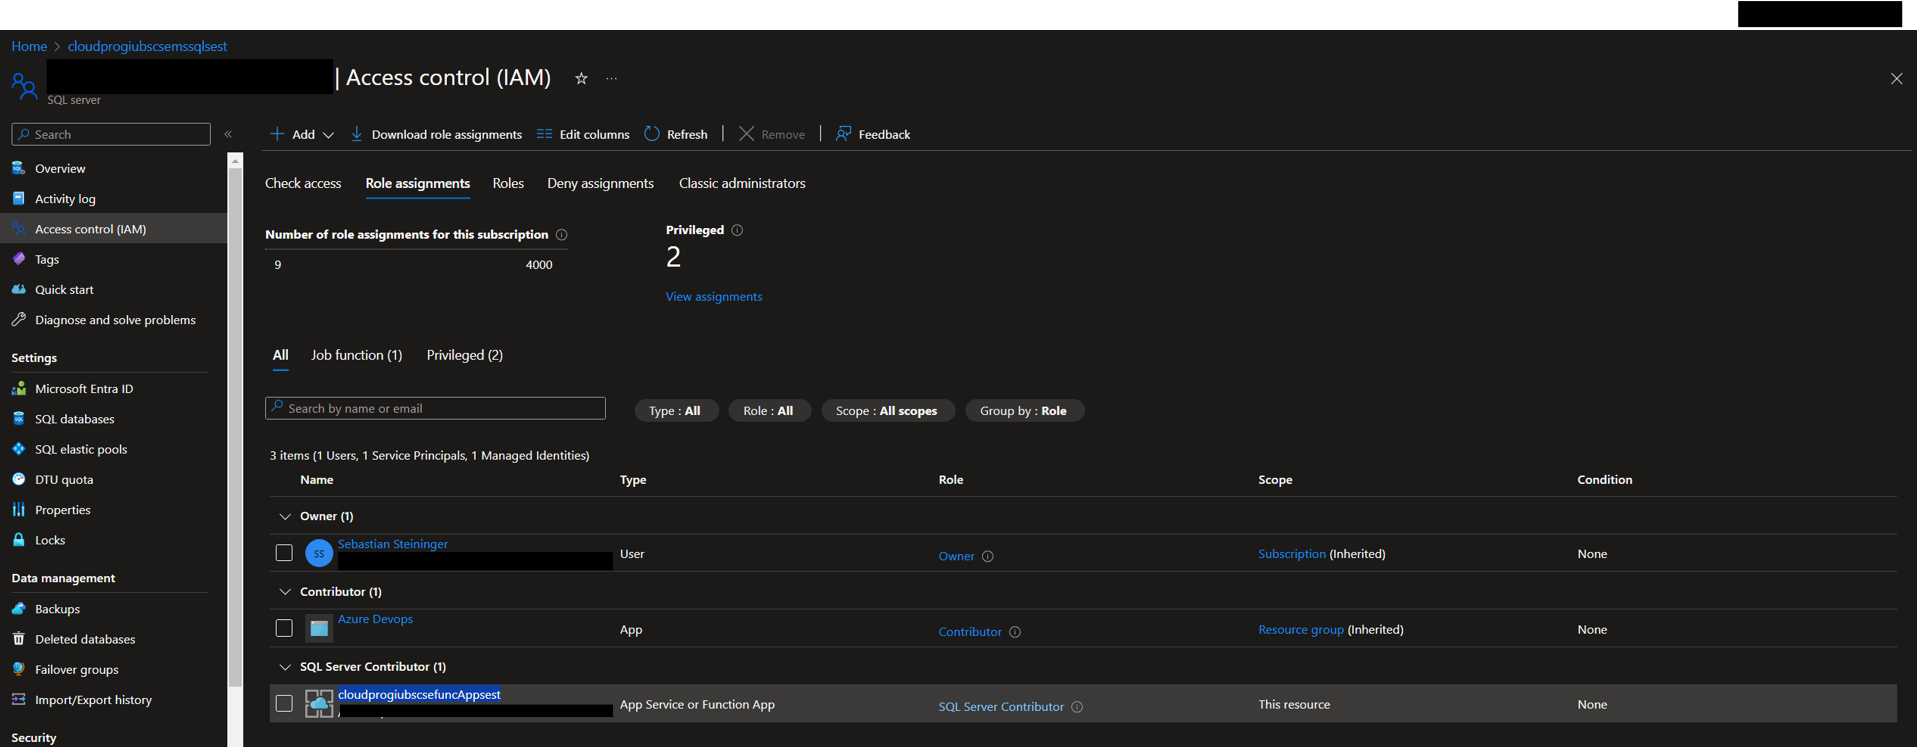Collapse the sidebar menu with the double chevron
1917x747 pixels.
[x=228, y=134]
